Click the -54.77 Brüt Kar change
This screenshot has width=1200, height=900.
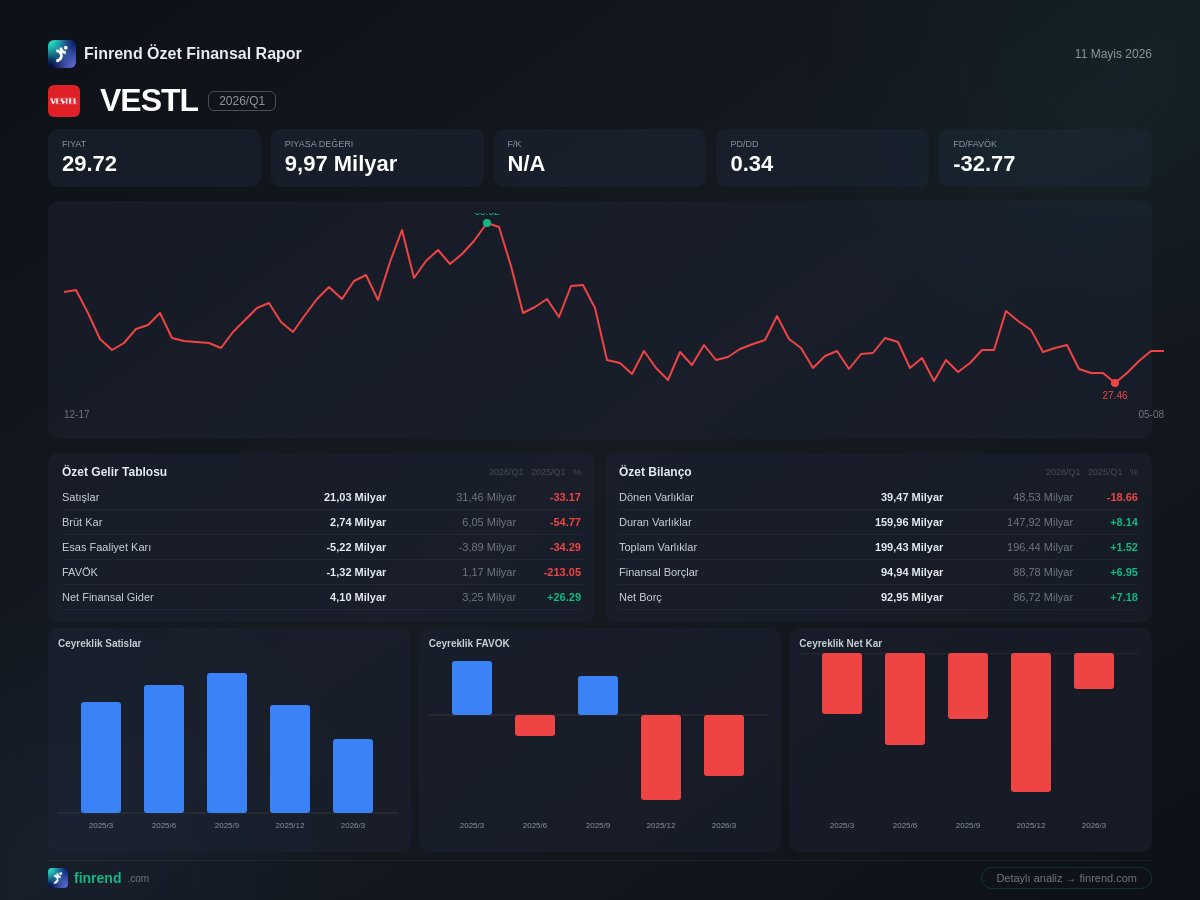tap(565, 522)
